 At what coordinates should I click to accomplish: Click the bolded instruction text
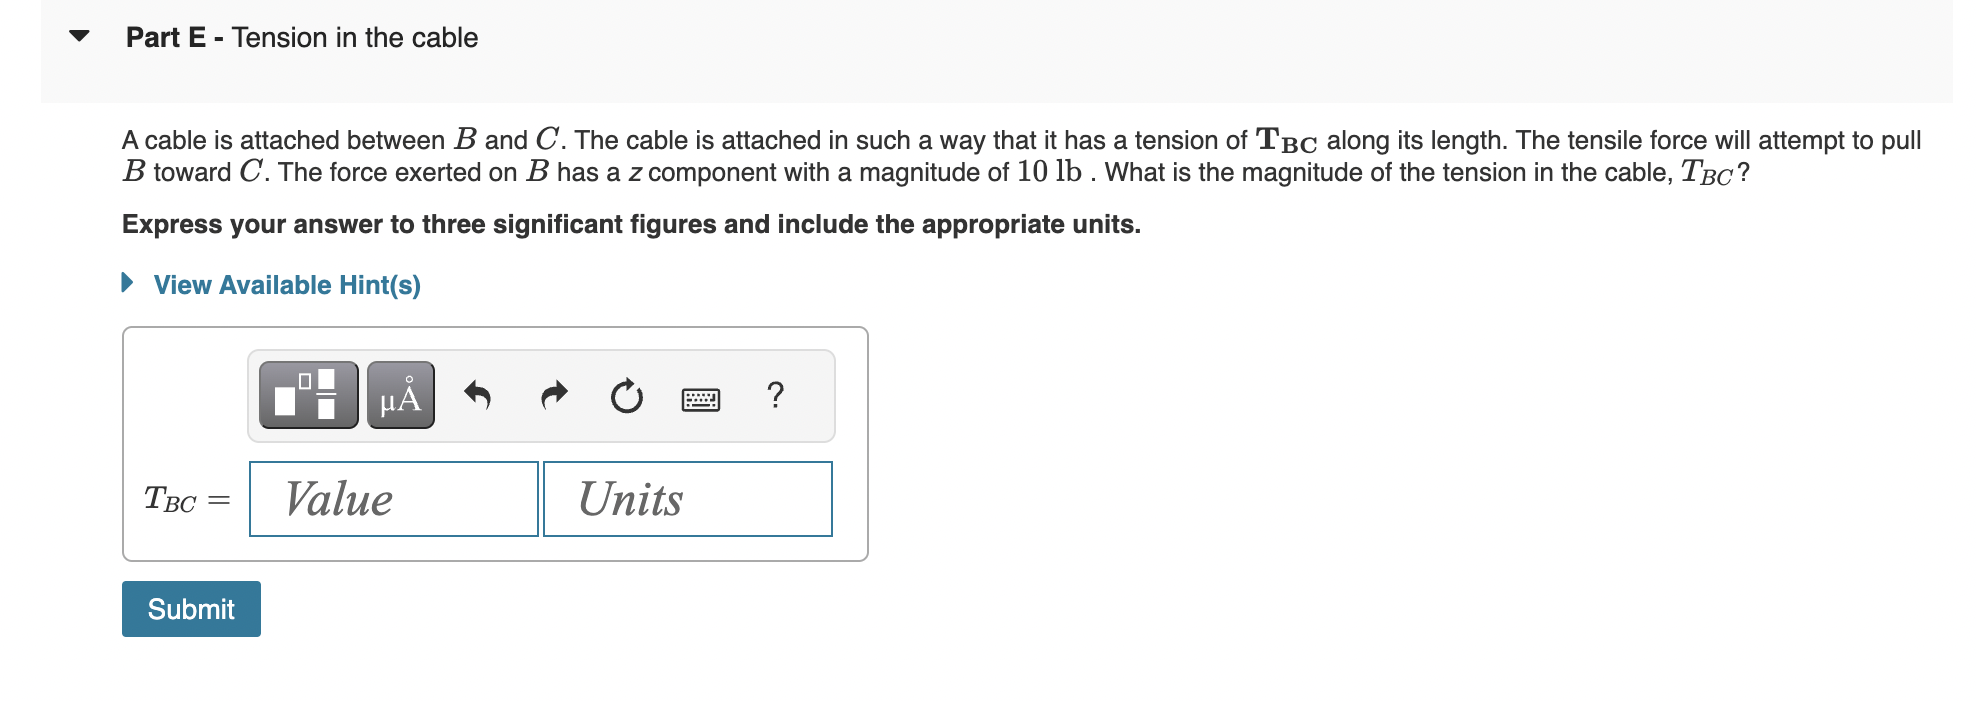coord(630,224)
